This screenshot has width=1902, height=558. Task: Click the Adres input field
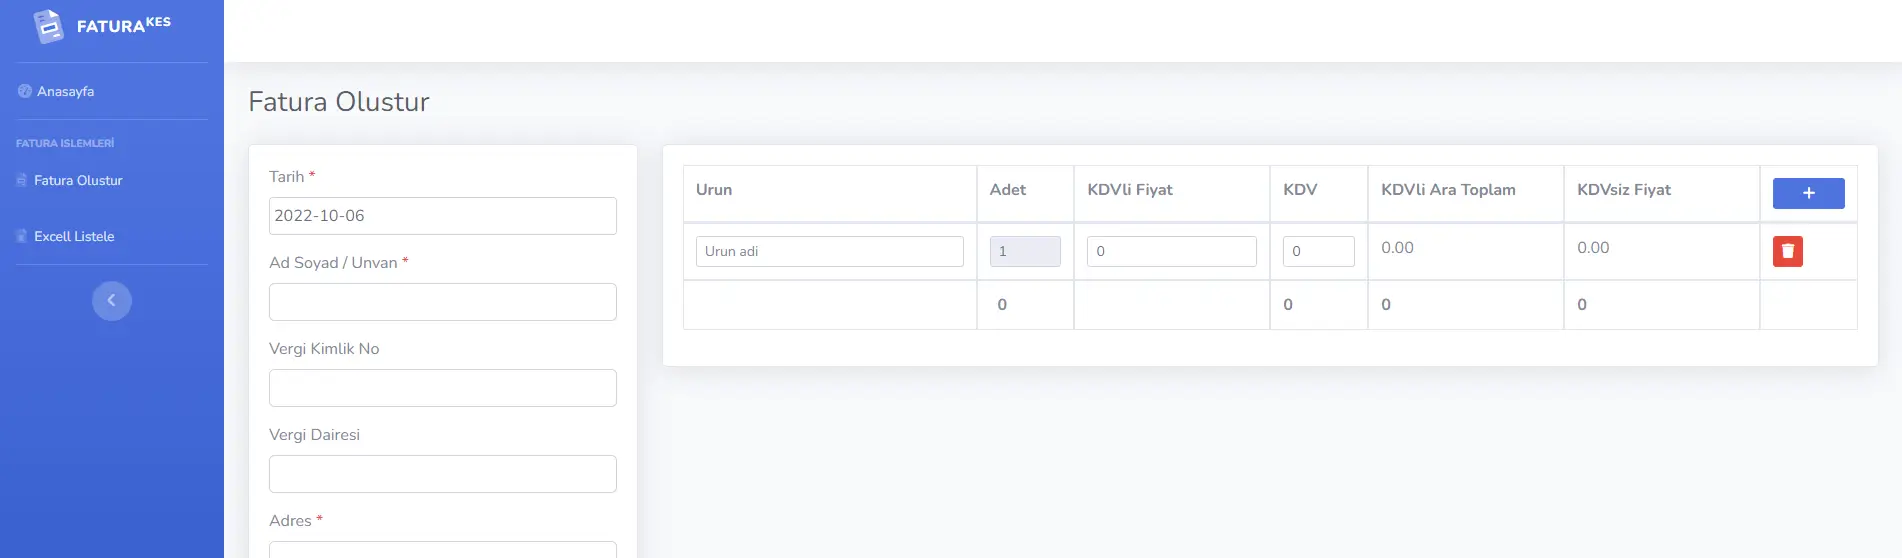pos(442,550)
